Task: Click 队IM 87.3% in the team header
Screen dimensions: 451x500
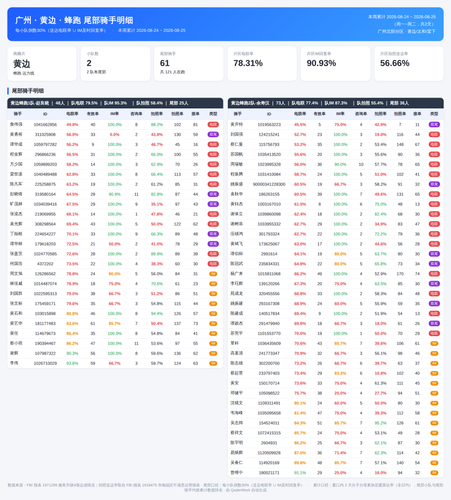Action: pyautogui.click(x=336, y=103)
